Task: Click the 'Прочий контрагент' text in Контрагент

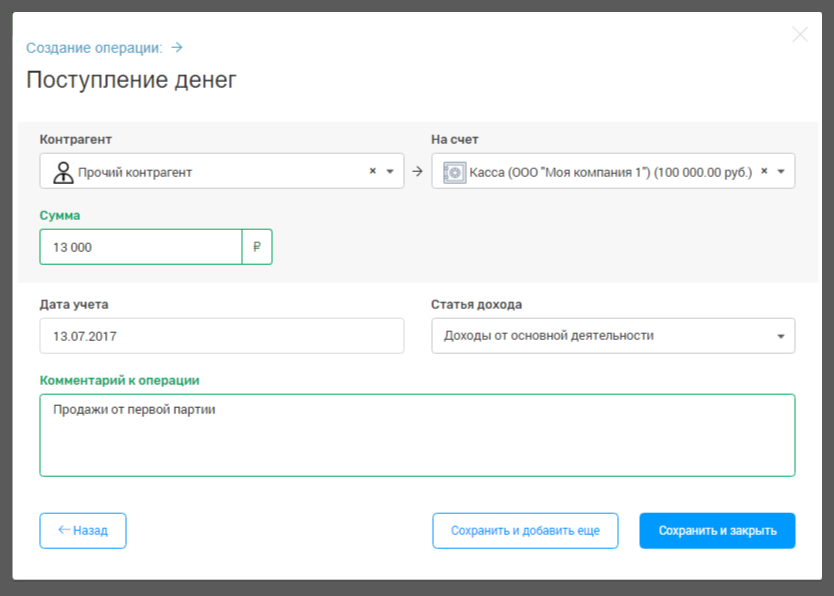Action: (x=135, y=172)
